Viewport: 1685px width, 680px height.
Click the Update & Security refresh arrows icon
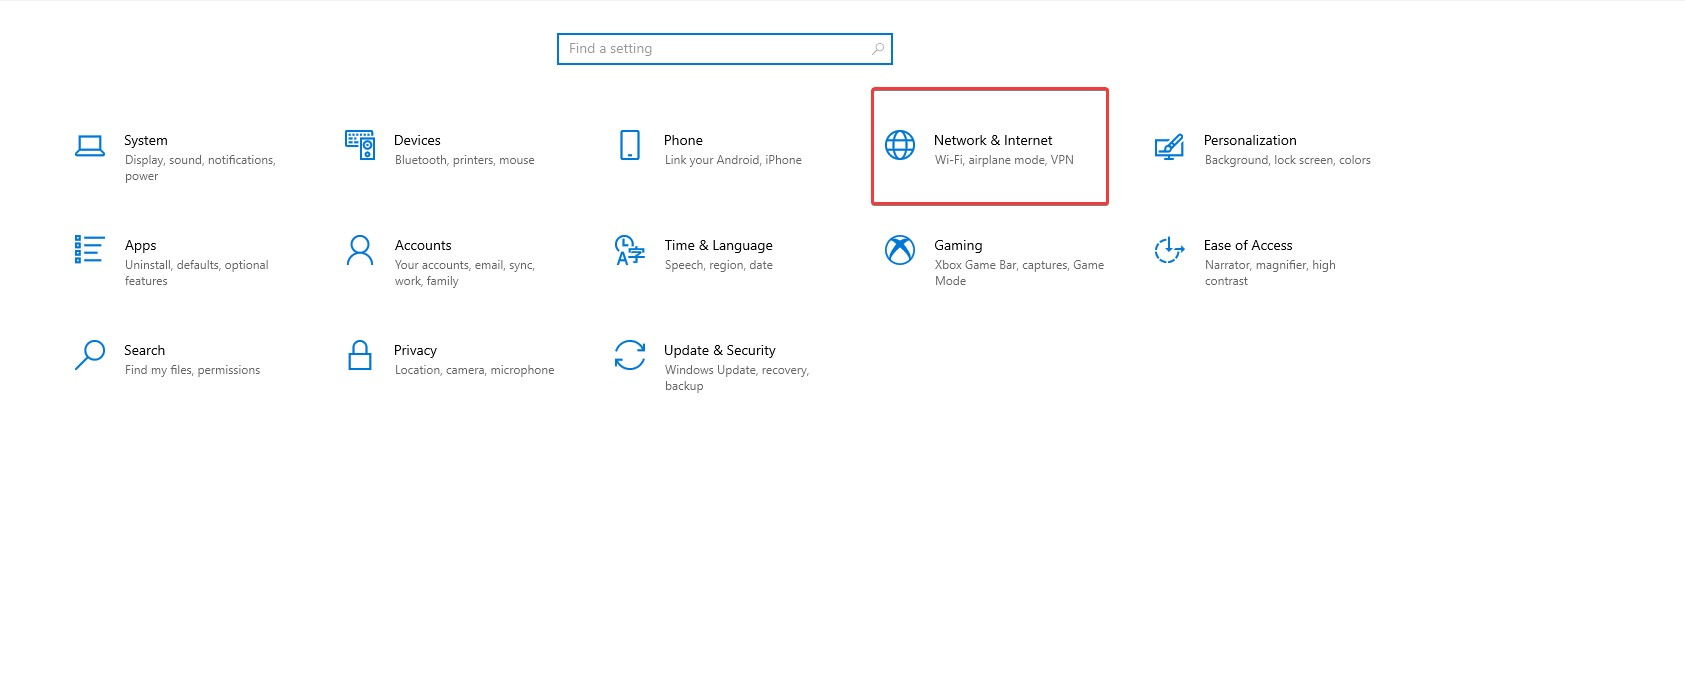(x=630, y=355)
